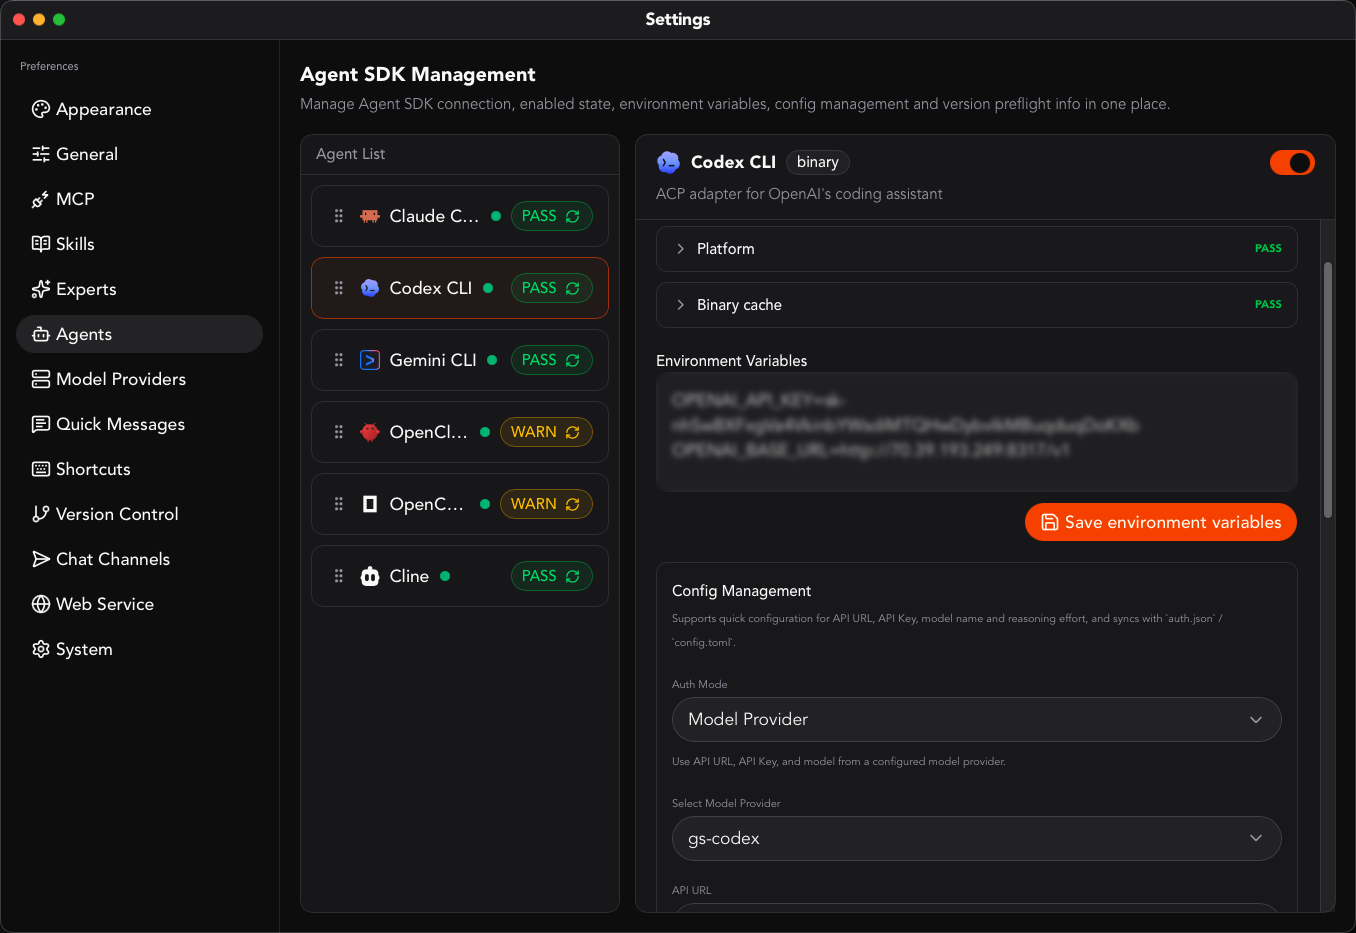
Task: Expand the Platform preflight section
Action: pos(977,249)
